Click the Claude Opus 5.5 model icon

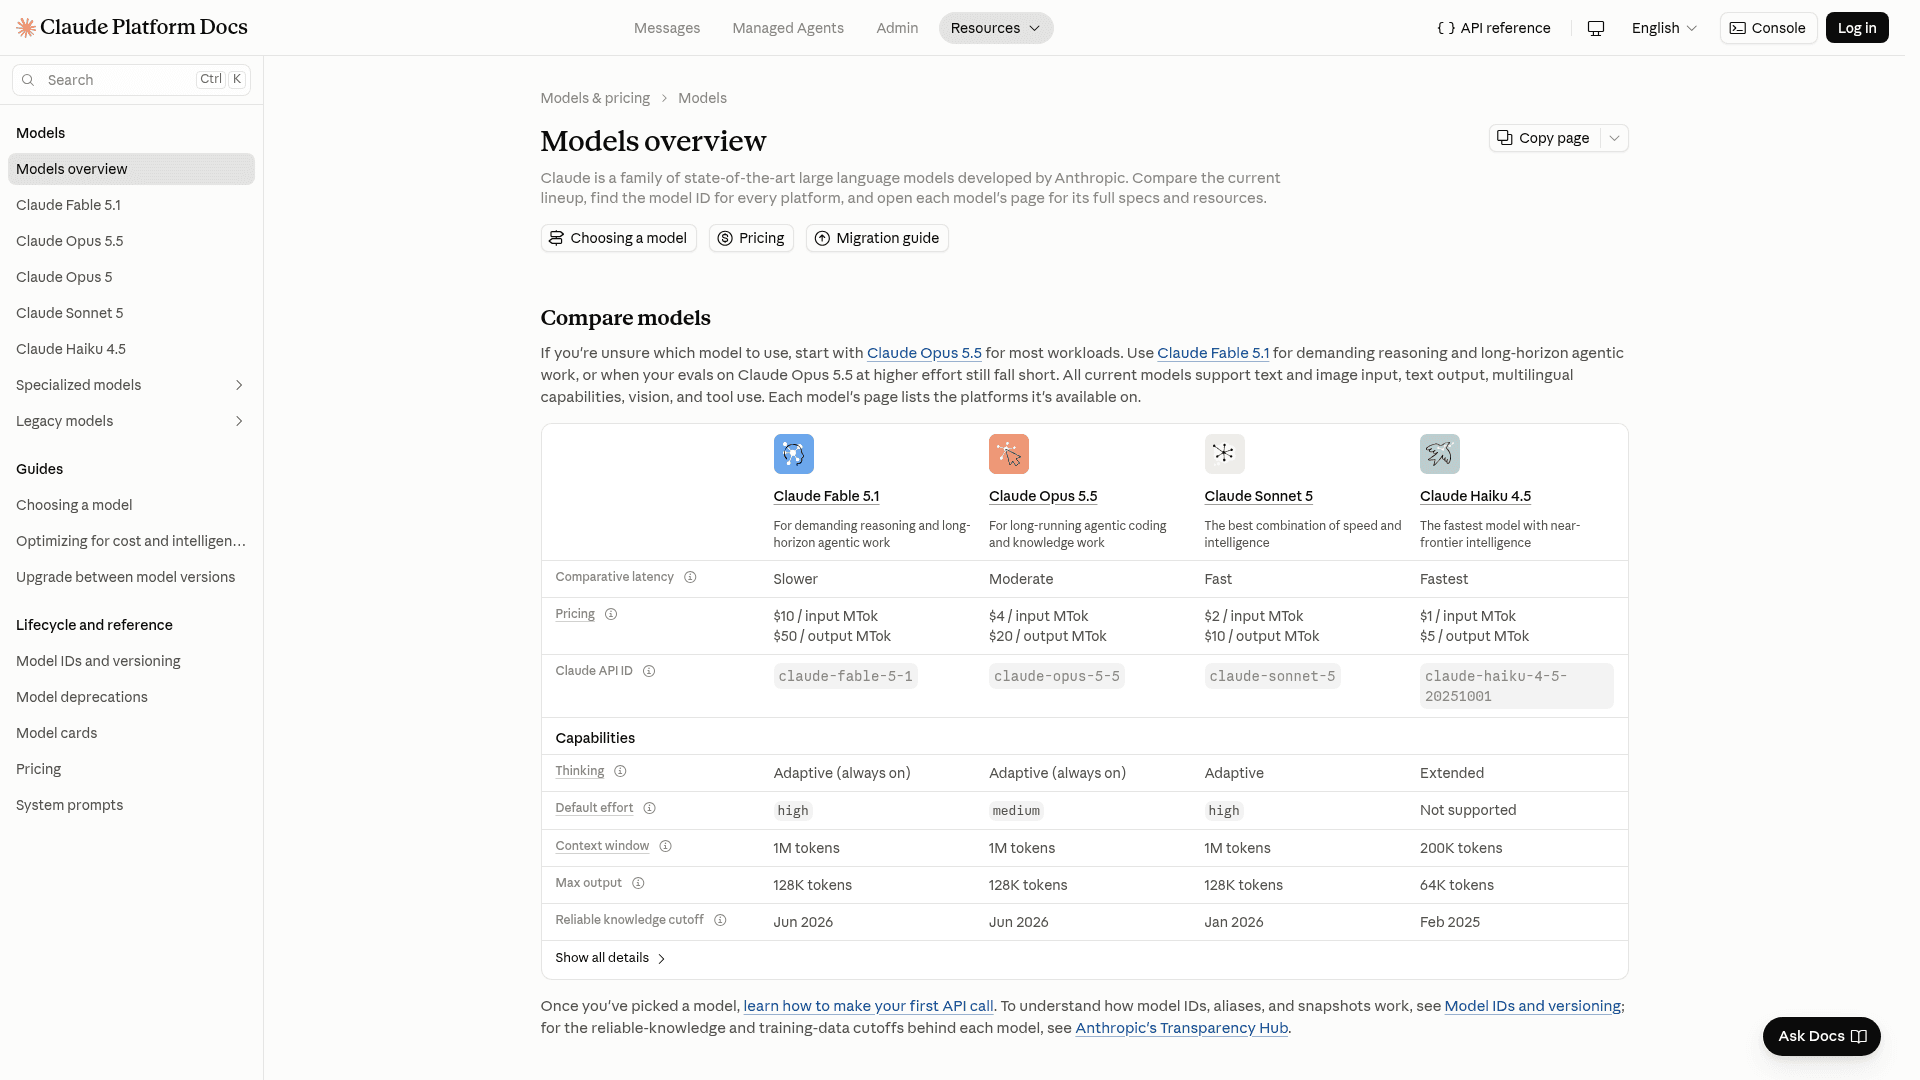pos(1009,454)
